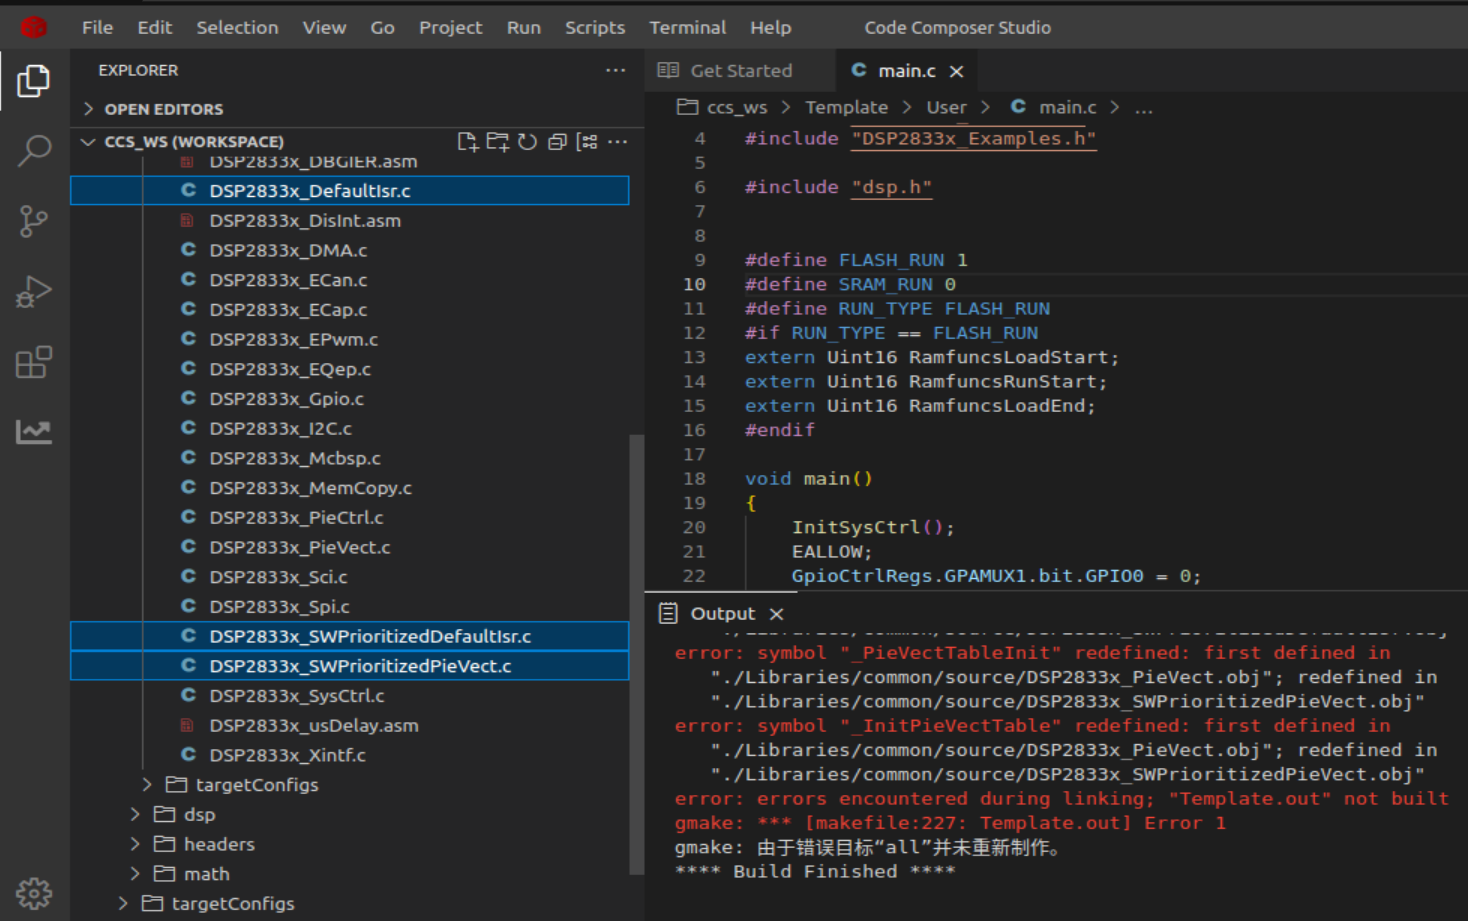Image resolution: width=1468 pixels, height=921 pixels.
Task: Collapse the CCS_WS workspace section
Action: pos(88,142)
